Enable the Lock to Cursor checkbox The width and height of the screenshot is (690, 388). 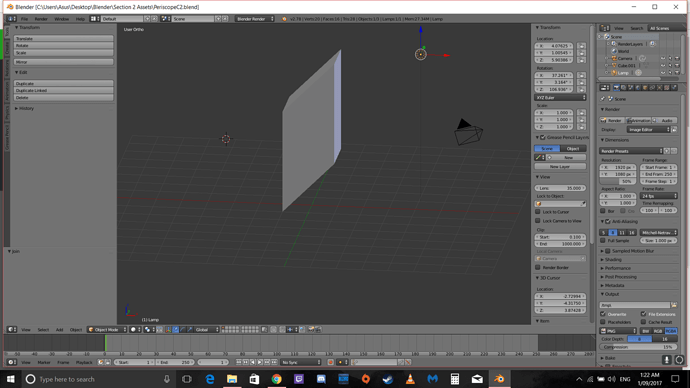click(x=538, y=212)
